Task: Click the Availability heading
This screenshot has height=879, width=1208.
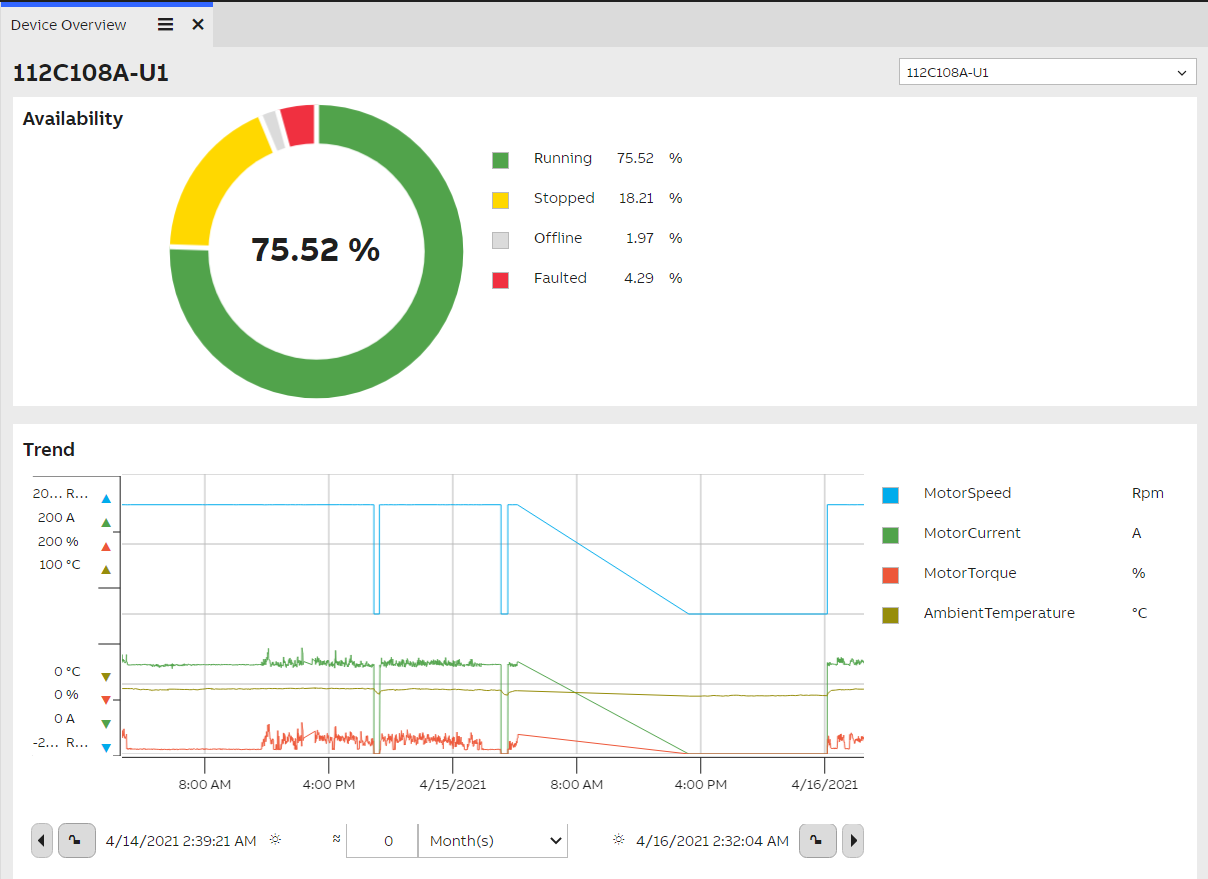Action: (x=73, y=118)
